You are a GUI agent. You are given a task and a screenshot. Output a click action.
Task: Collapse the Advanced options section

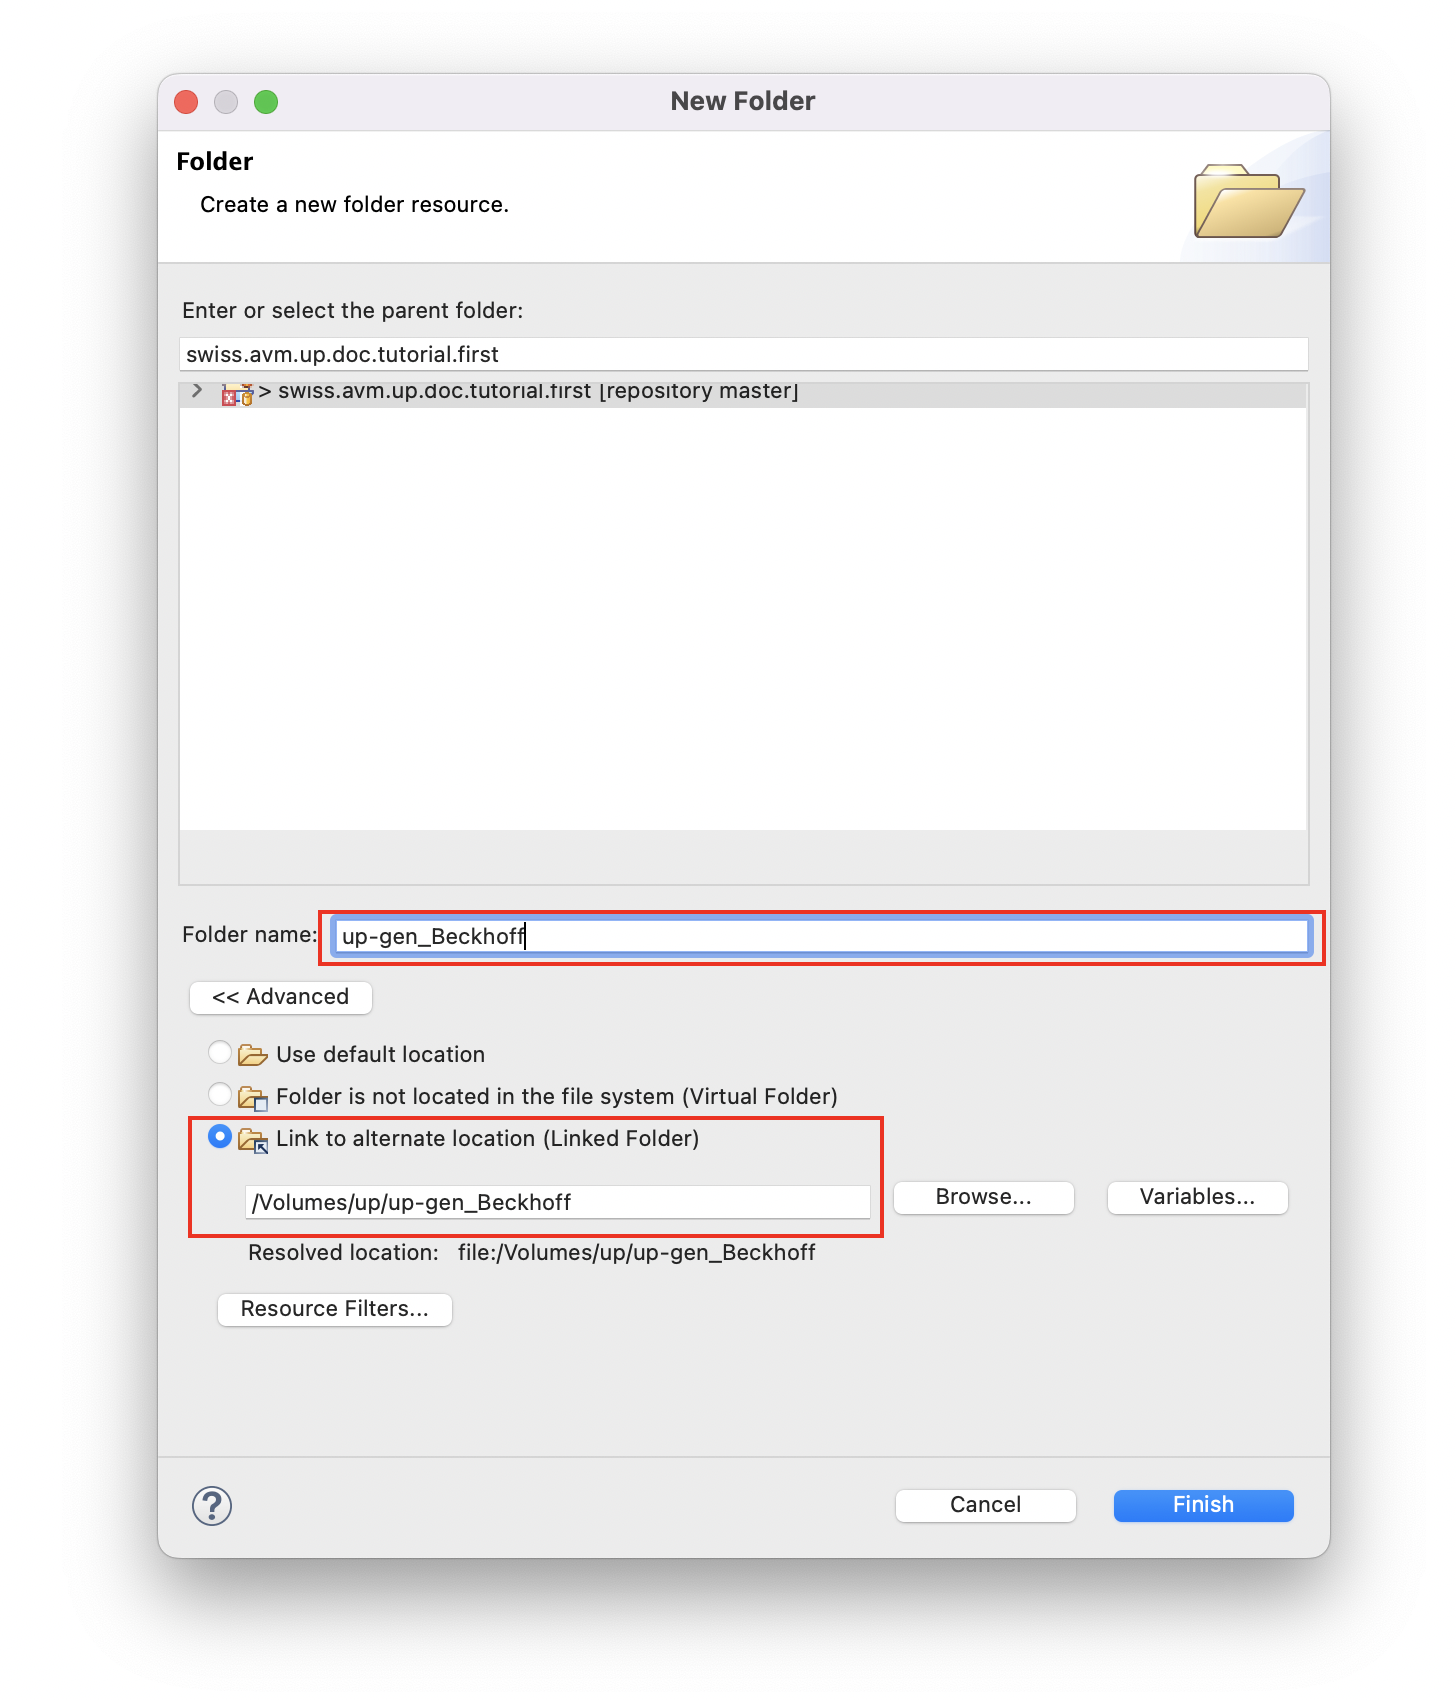click(x=281, y=997)
